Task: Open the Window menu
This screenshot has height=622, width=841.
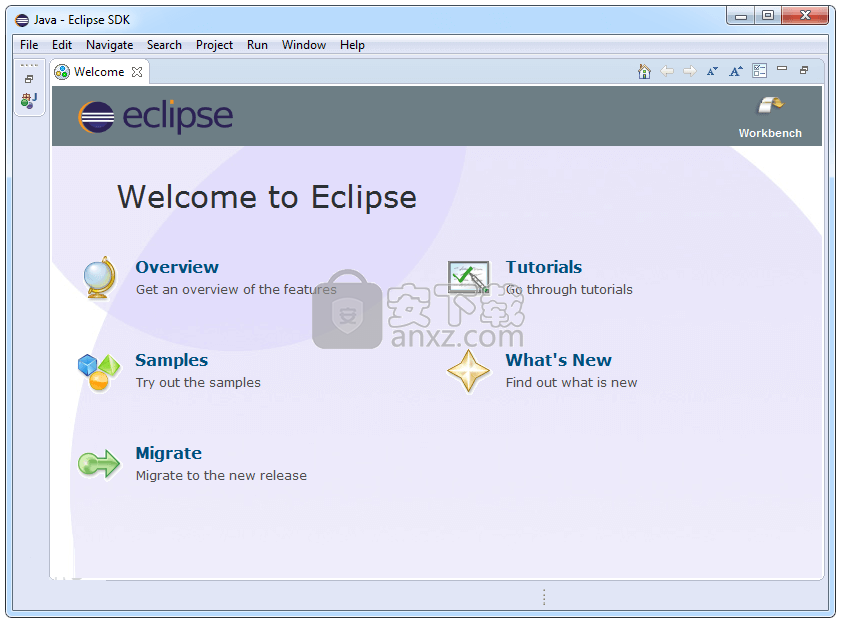Action: (x=304, y=45)
